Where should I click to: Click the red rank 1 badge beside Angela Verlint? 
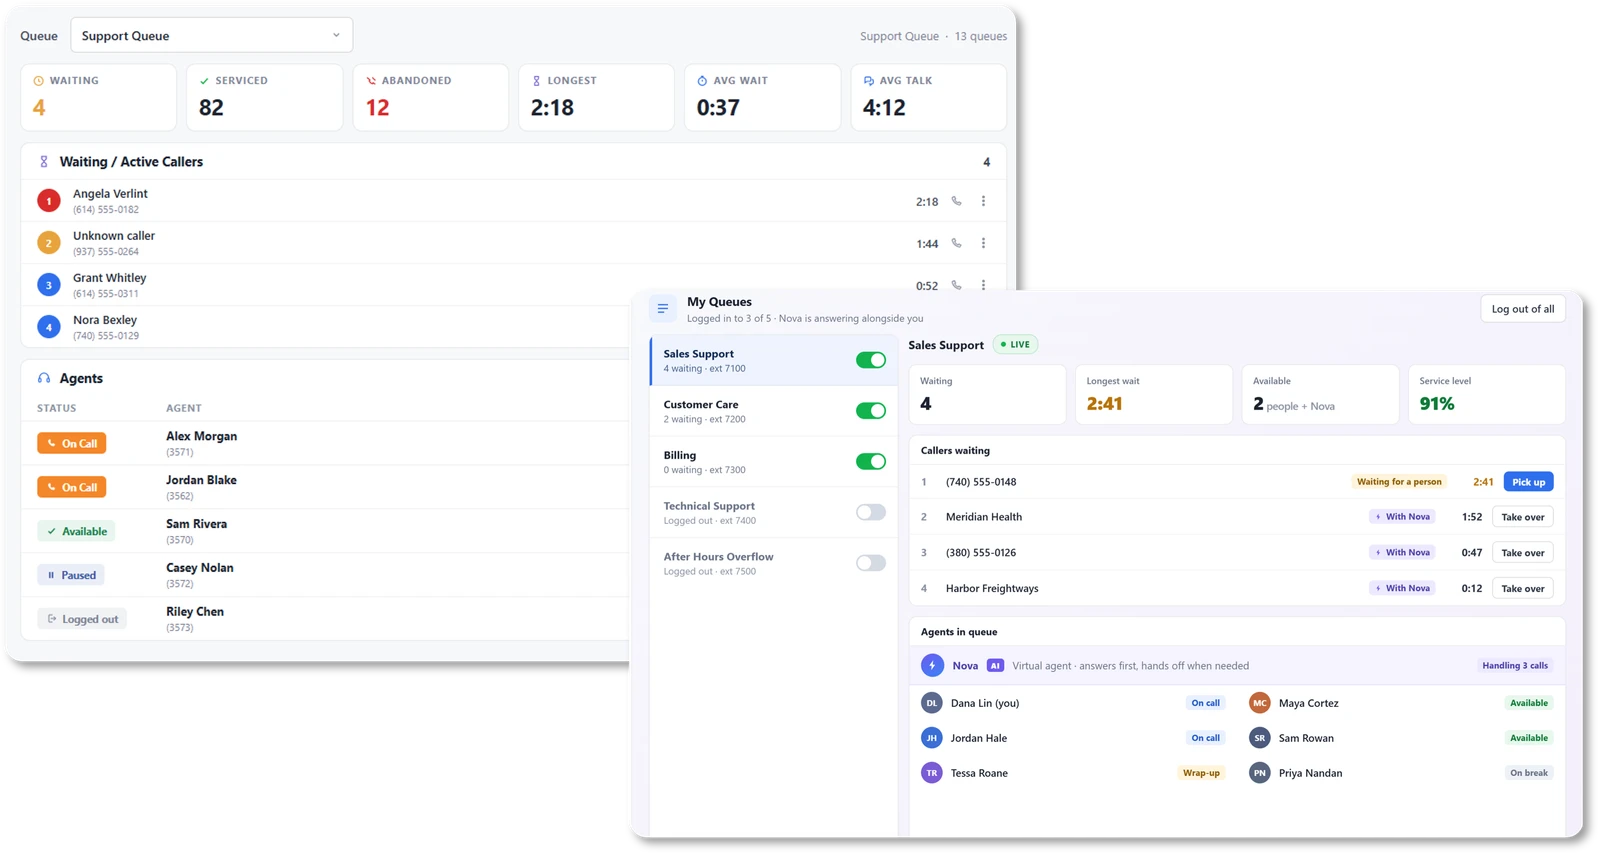point(49,201)
